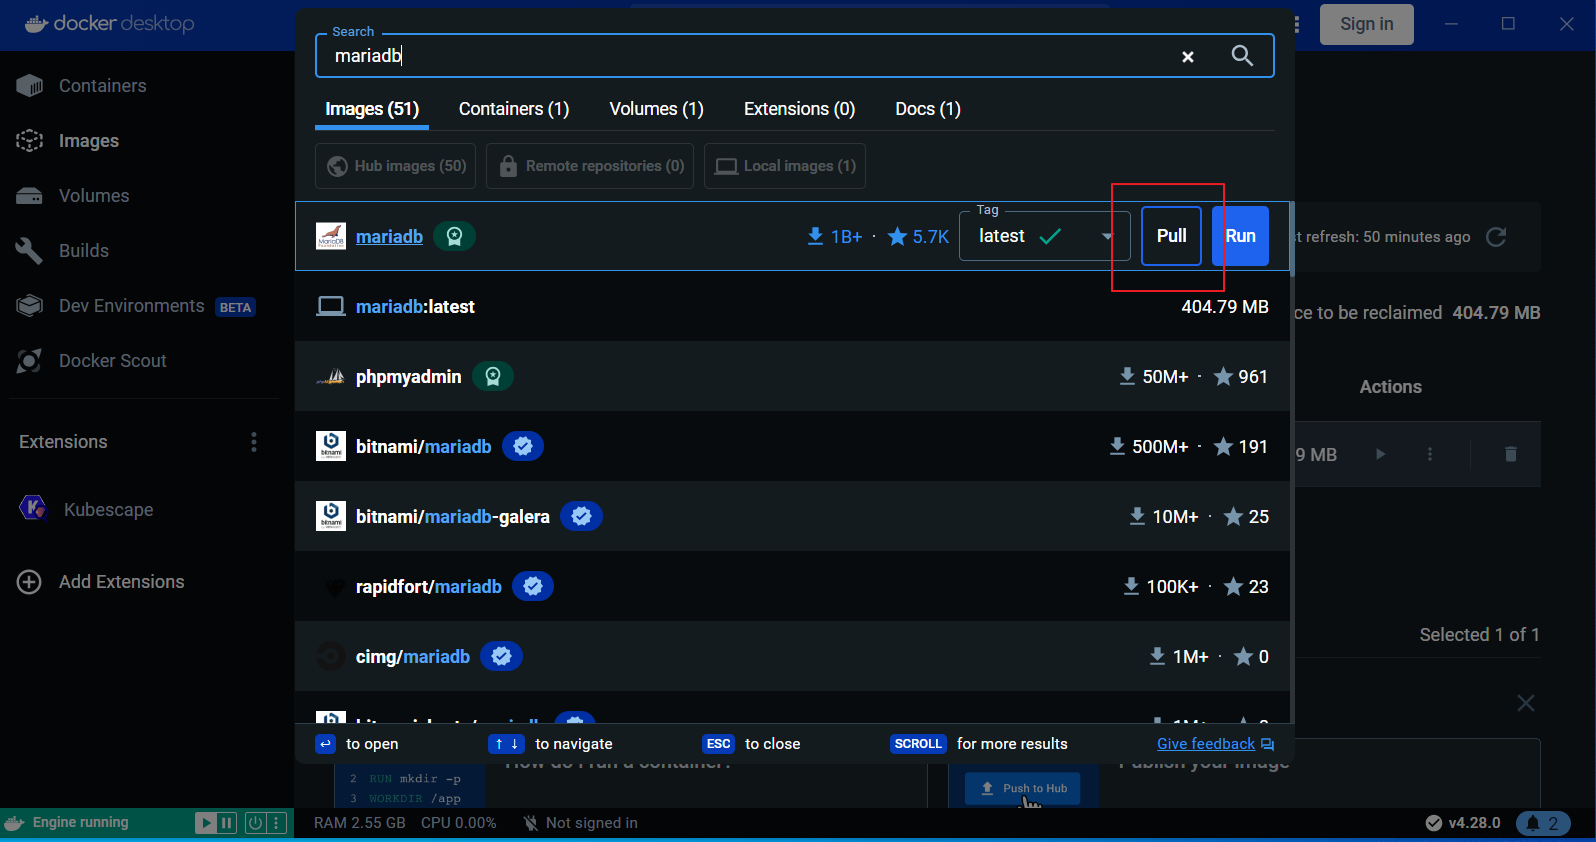
Task: Switch to the Volumes (1) tab
Action: click(x=657, y=109)
